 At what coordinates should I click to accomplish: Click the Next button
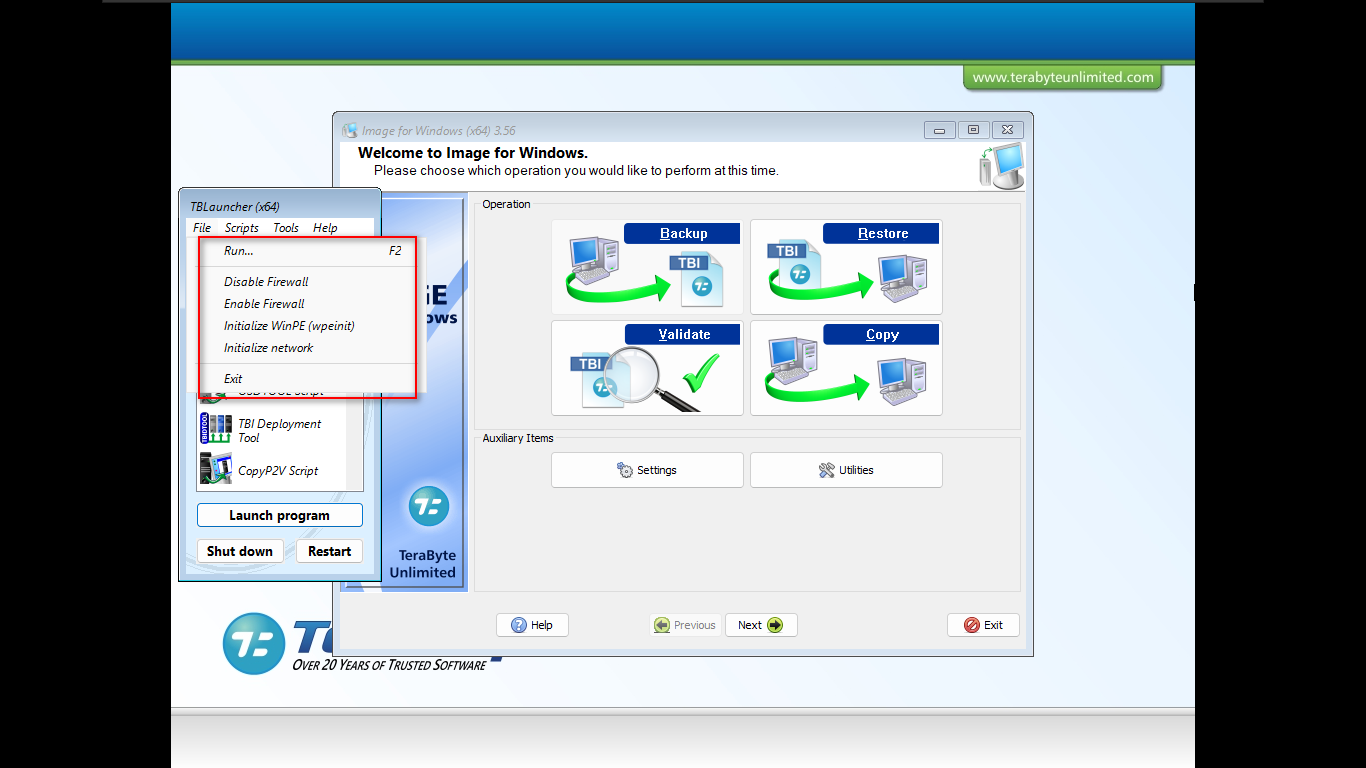click(761, 625)
